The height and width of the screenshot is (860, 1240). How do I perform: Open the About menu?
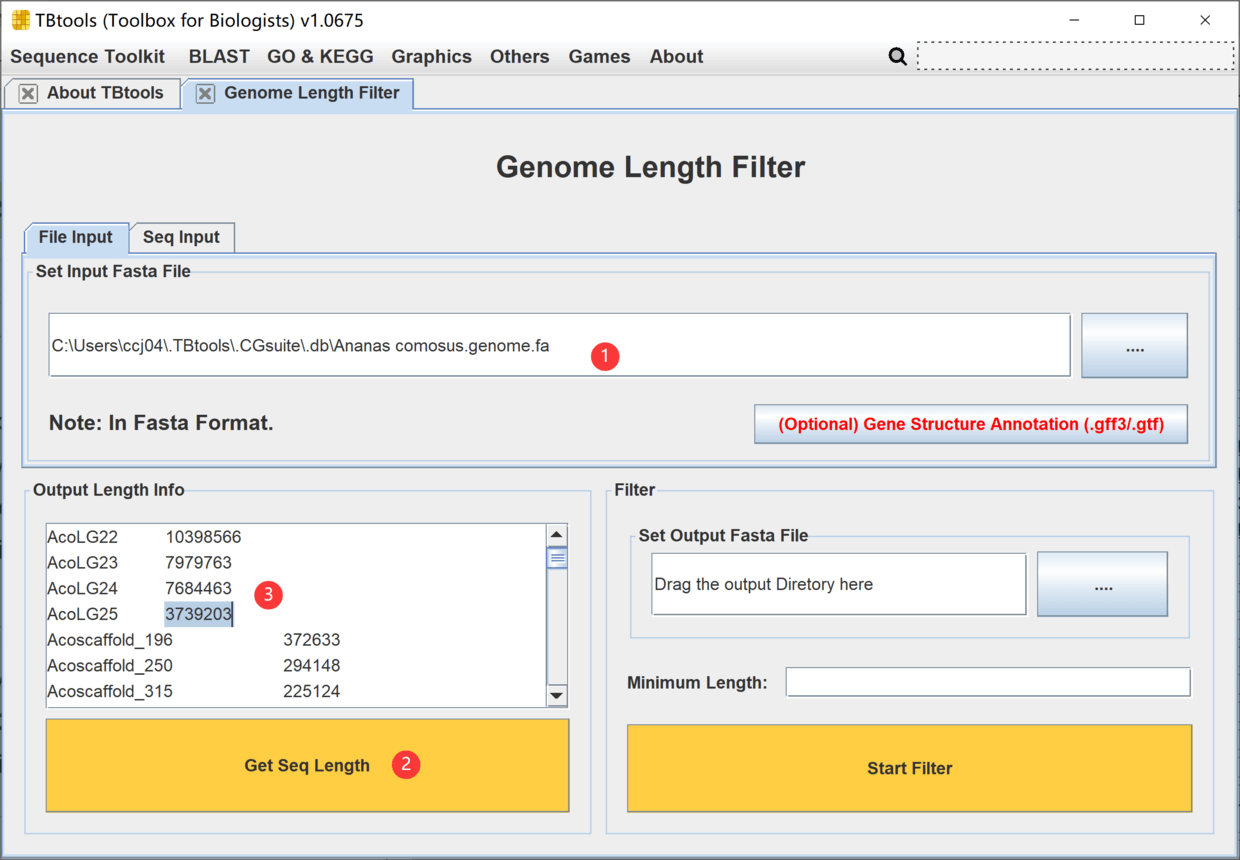click(676, 57)
